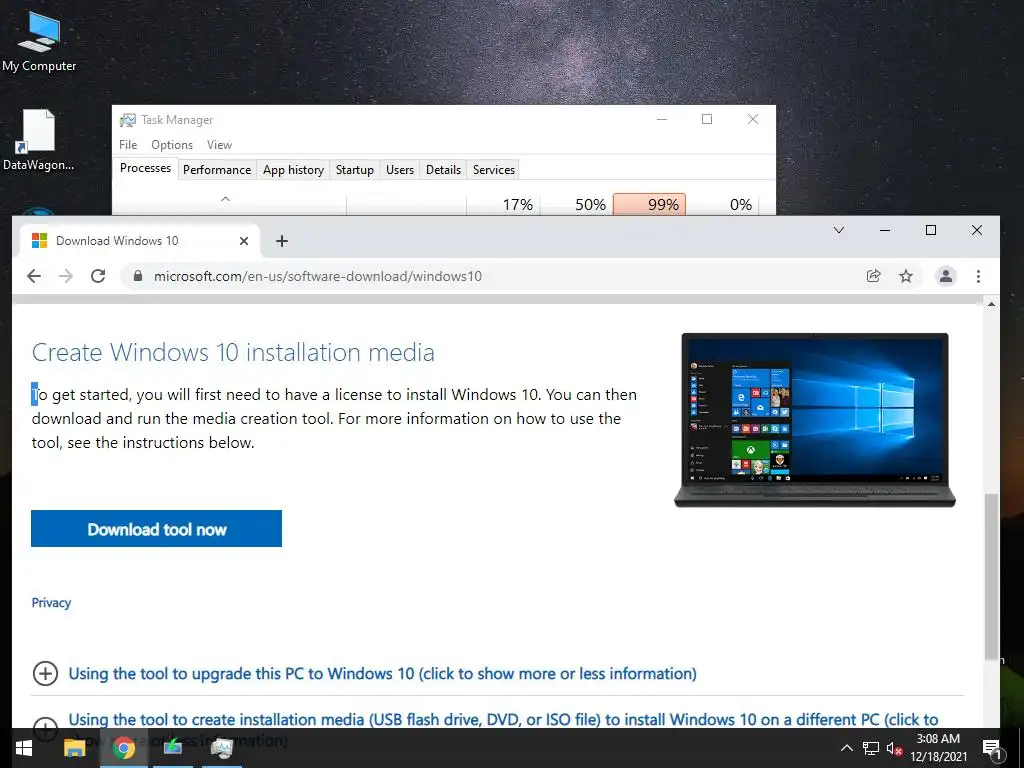
Task: Click scrollbar up arrow in Chrome
Action: (x=991, y=304)
